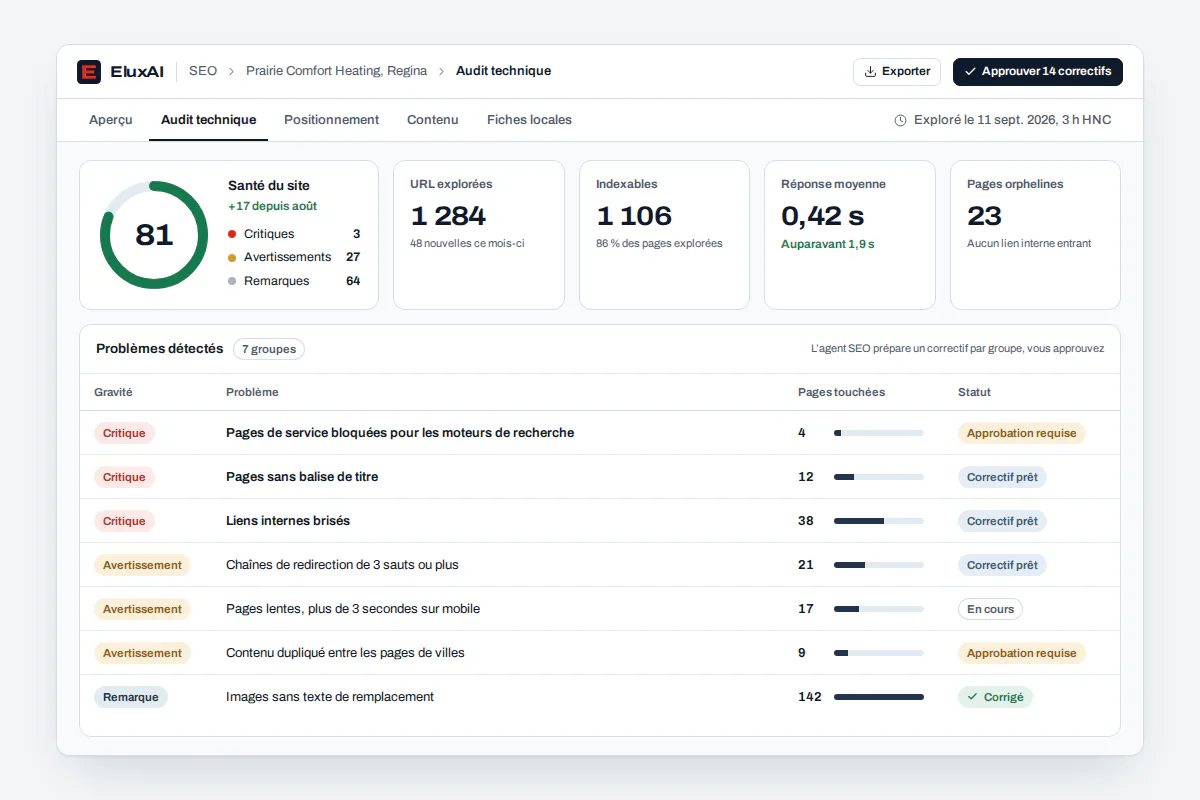Click Approbation requise for blocked service pages

[1022, 433]
